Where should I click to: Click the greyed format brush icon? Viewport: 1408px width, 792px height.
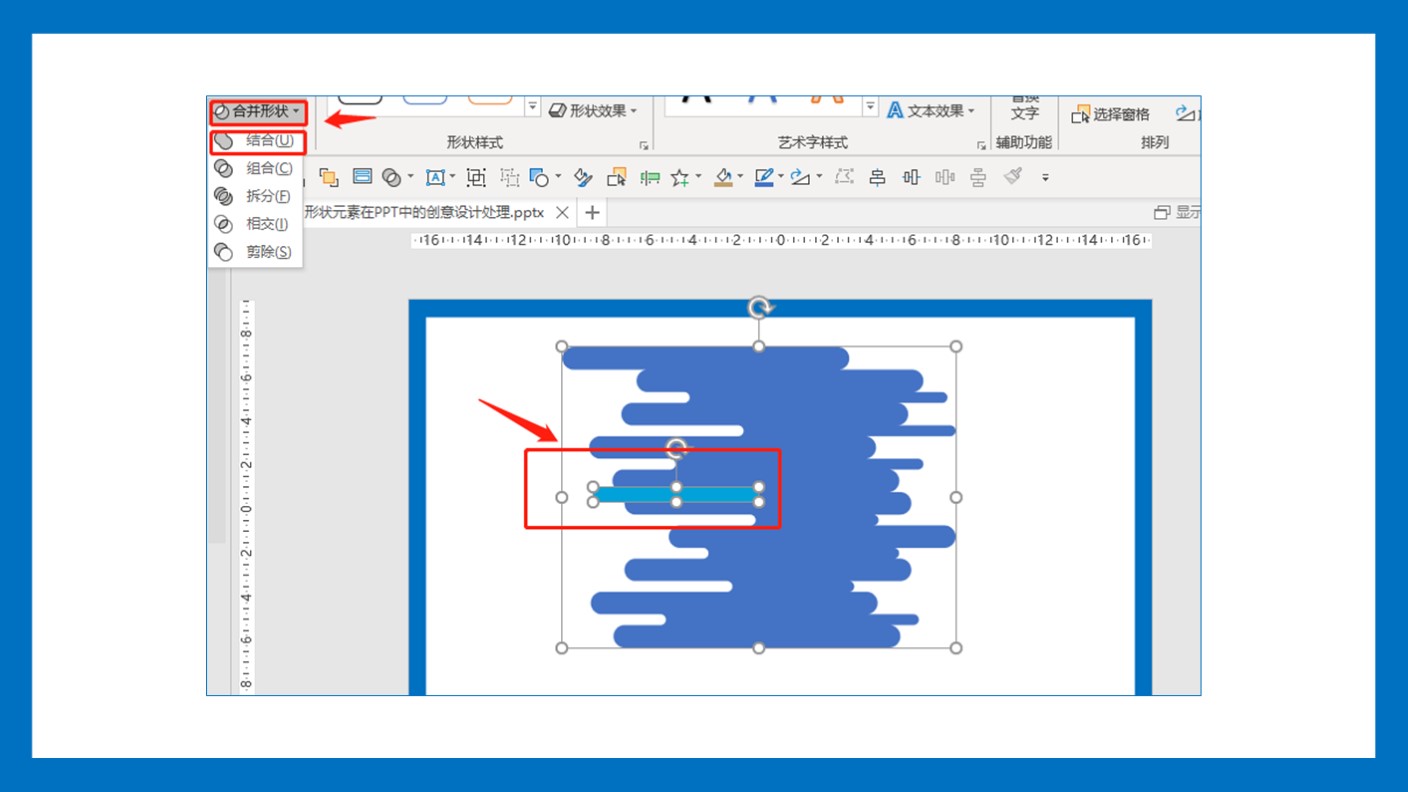click(x=1013, y=177)
